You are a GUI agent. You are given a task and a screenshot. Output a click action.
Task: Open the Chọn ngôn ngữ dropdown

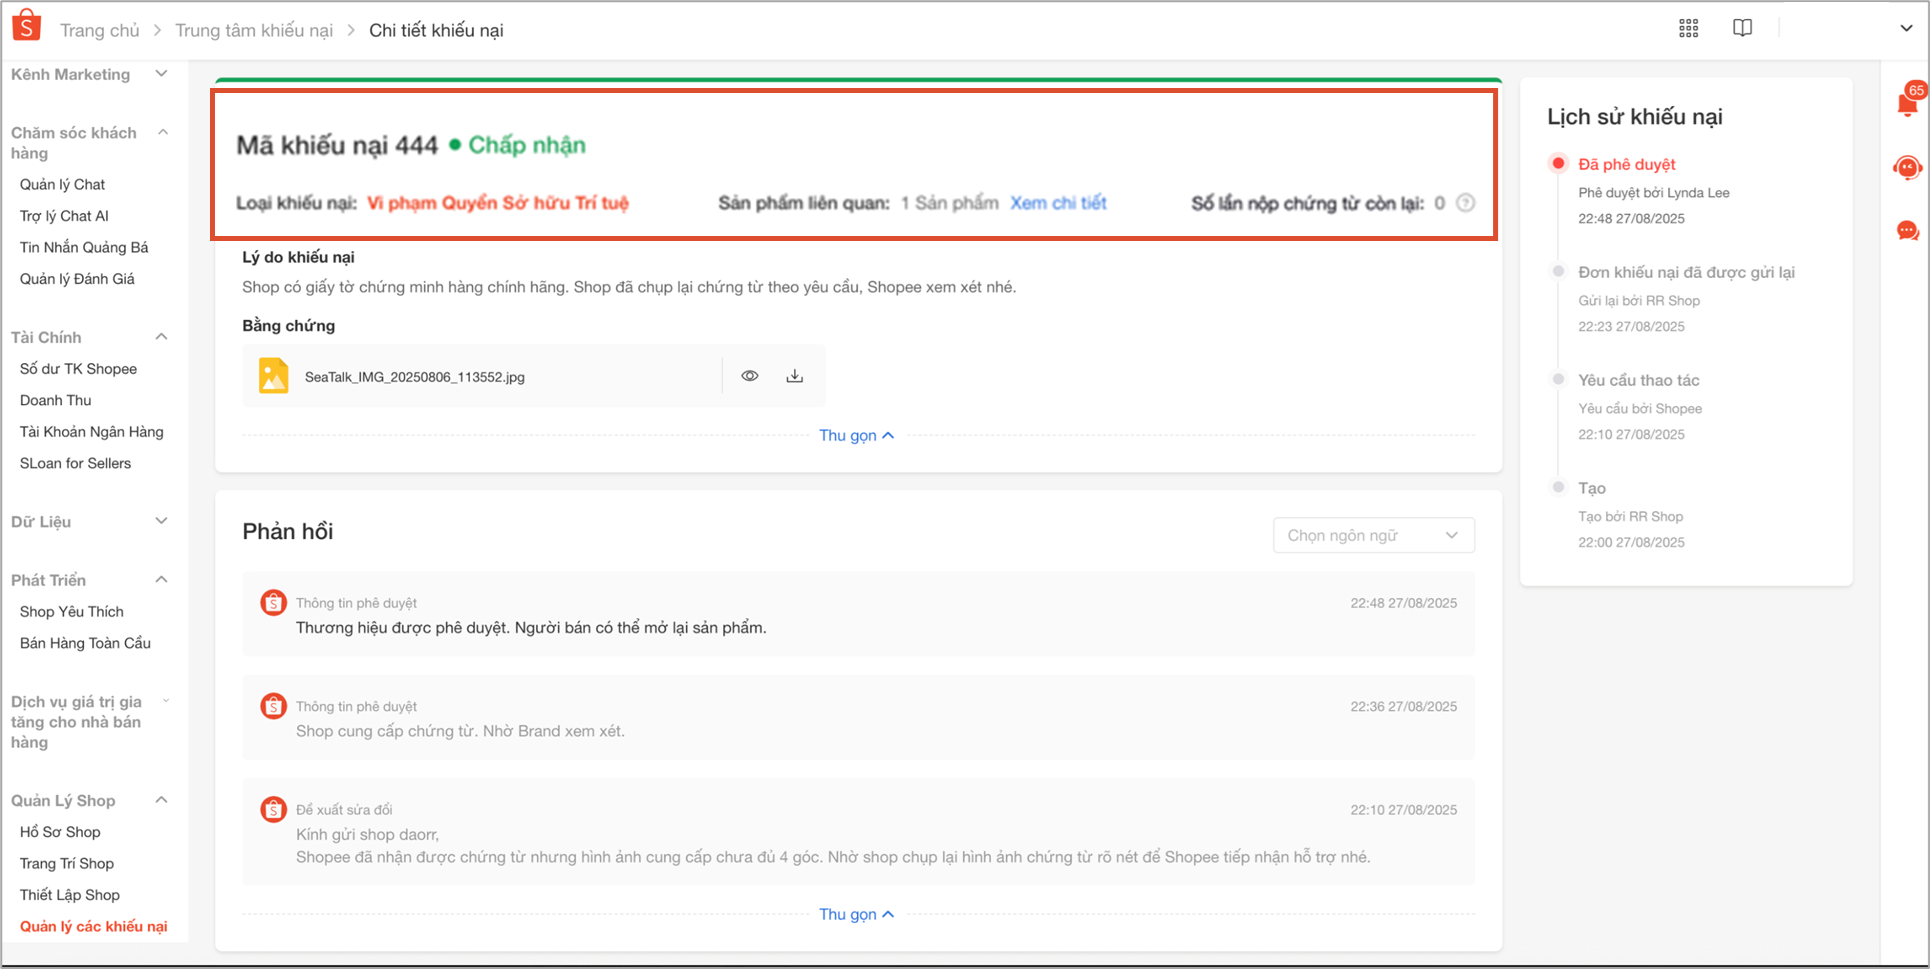pos(1372,536)
